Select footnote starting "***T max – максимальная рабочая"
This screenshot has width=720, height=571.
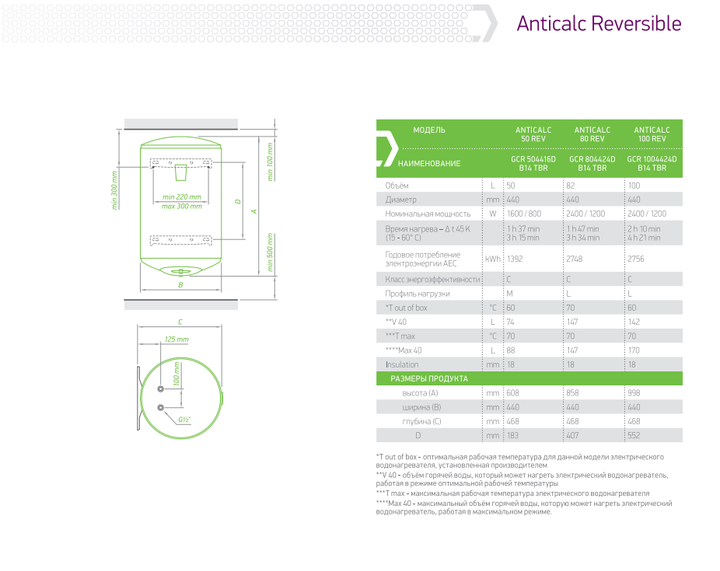point(512,493)
